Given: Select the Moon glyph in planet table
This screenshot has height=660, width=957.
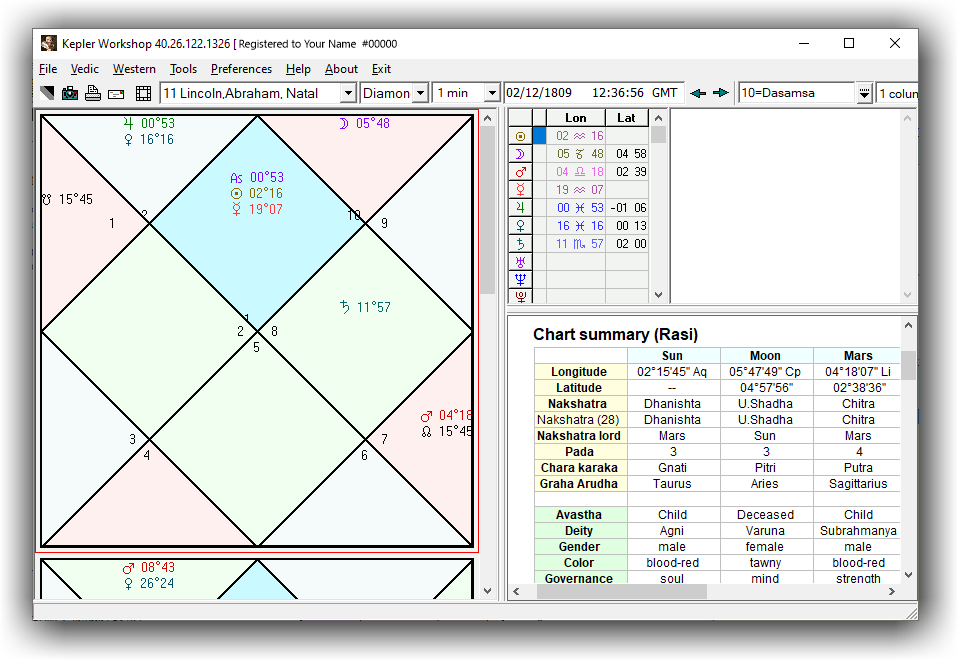Looking at the screenshot, I should click(x=519, y=154).
